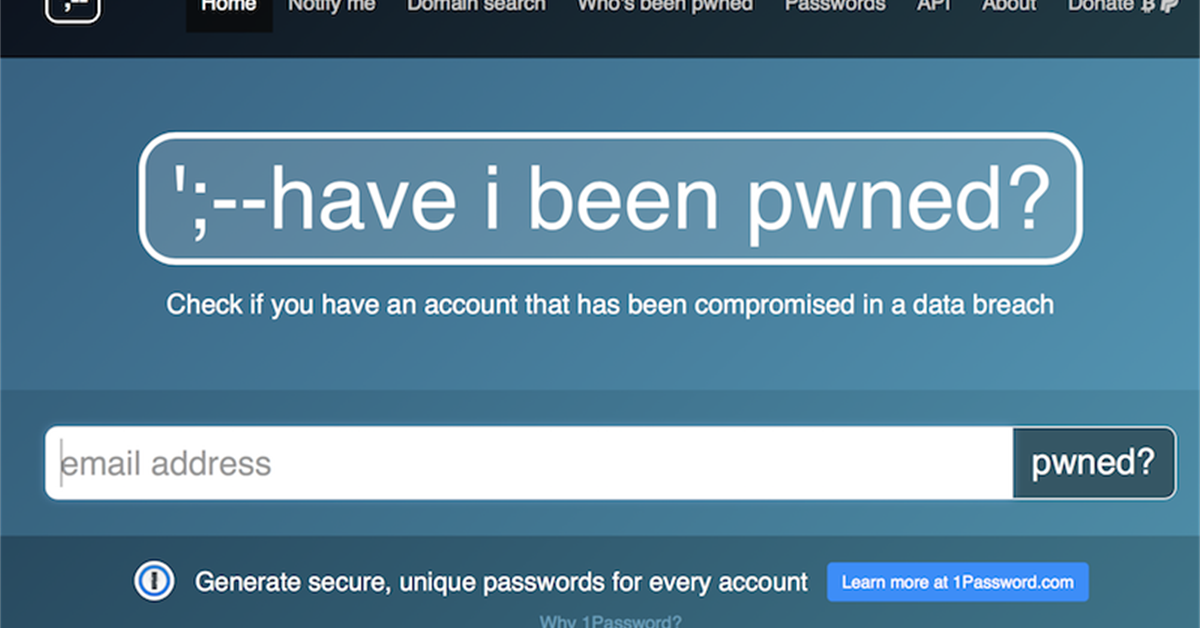The width and height of the screenshot is (1200, 628).
Task: Go to Domain search
Action: coord(477,6)
